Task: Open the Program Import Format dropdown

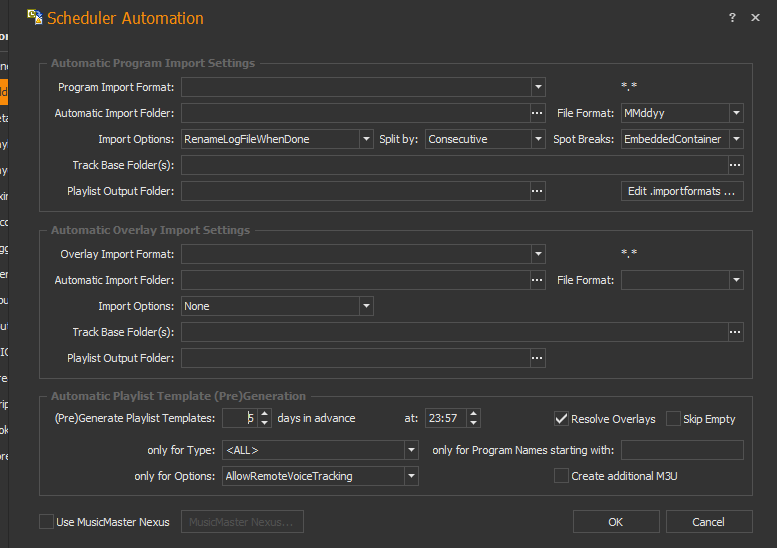Action: click(538, 87)
